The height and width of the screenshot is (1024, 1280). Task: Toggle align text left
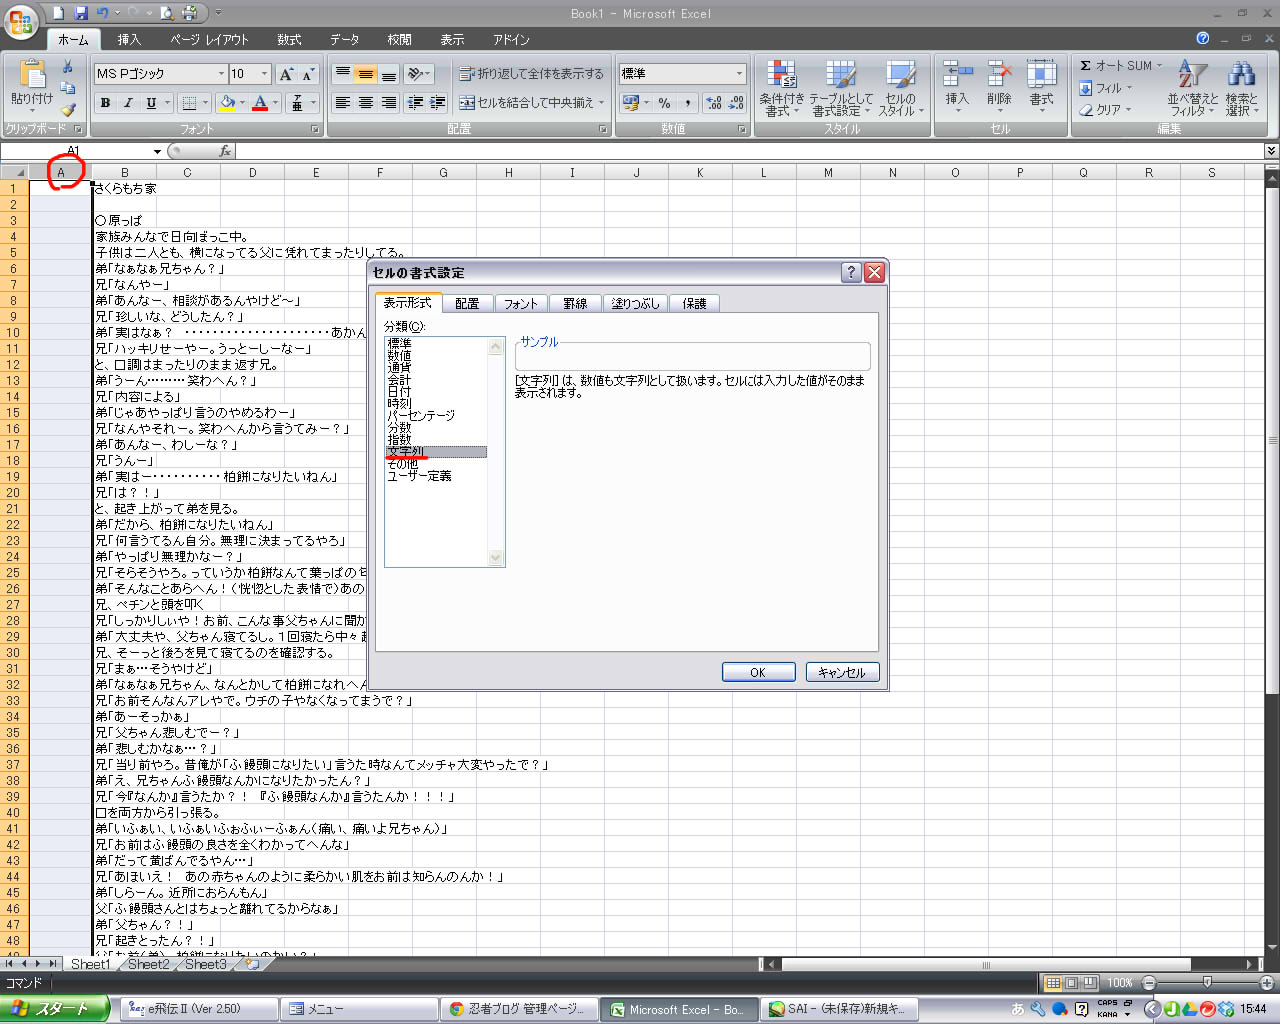(x=343, y=103)
